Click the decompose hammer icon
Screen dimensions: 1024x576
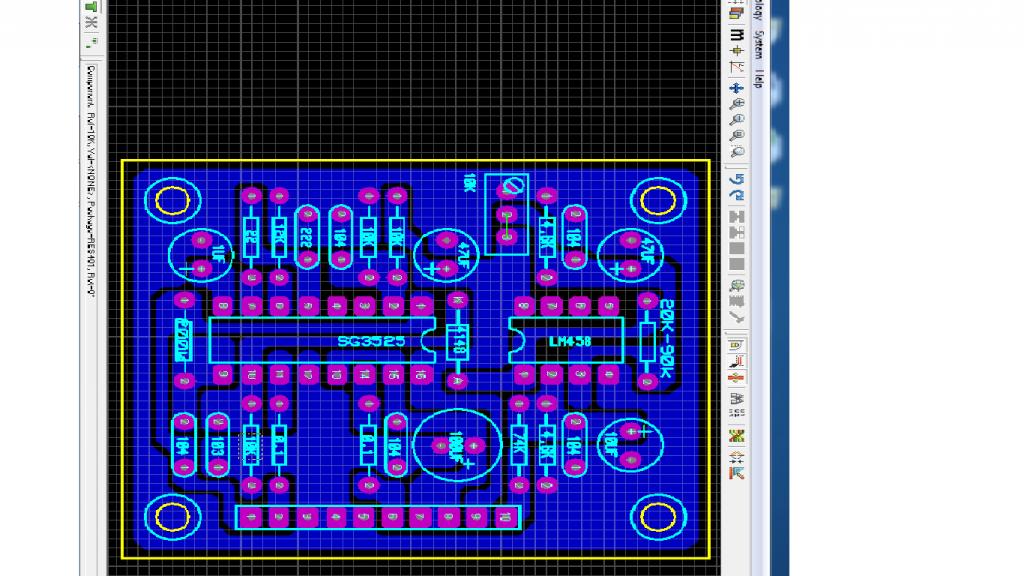click(x=737, y=317)
